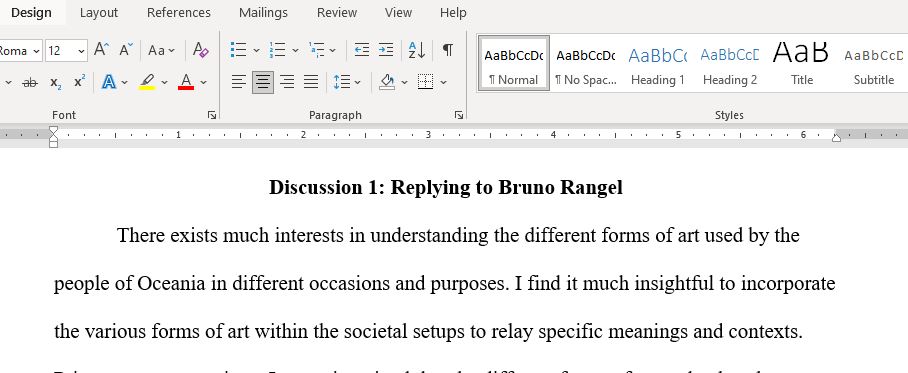The width and height of the screenshot is (908, 373).
Task: Open the View tab
Action: point(398,12)
